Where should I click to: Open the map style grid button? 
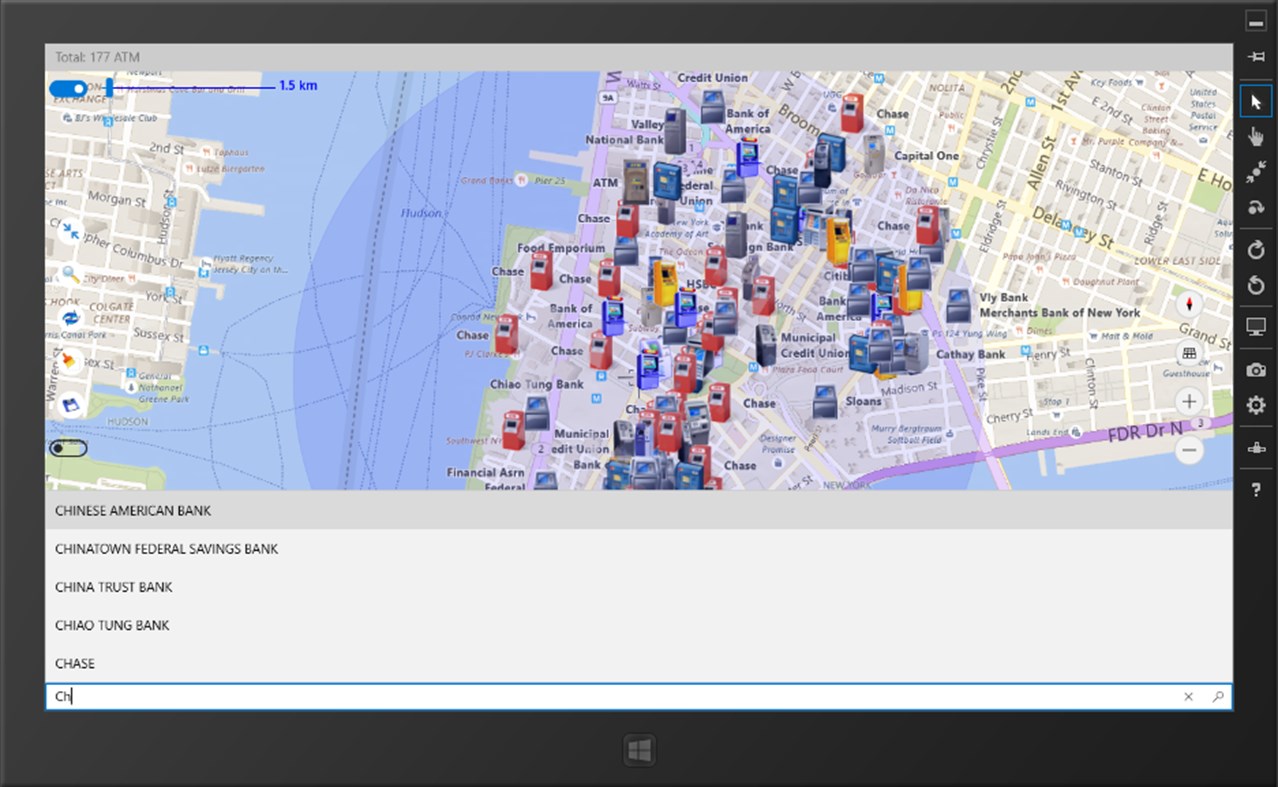tap(1189, 353)
